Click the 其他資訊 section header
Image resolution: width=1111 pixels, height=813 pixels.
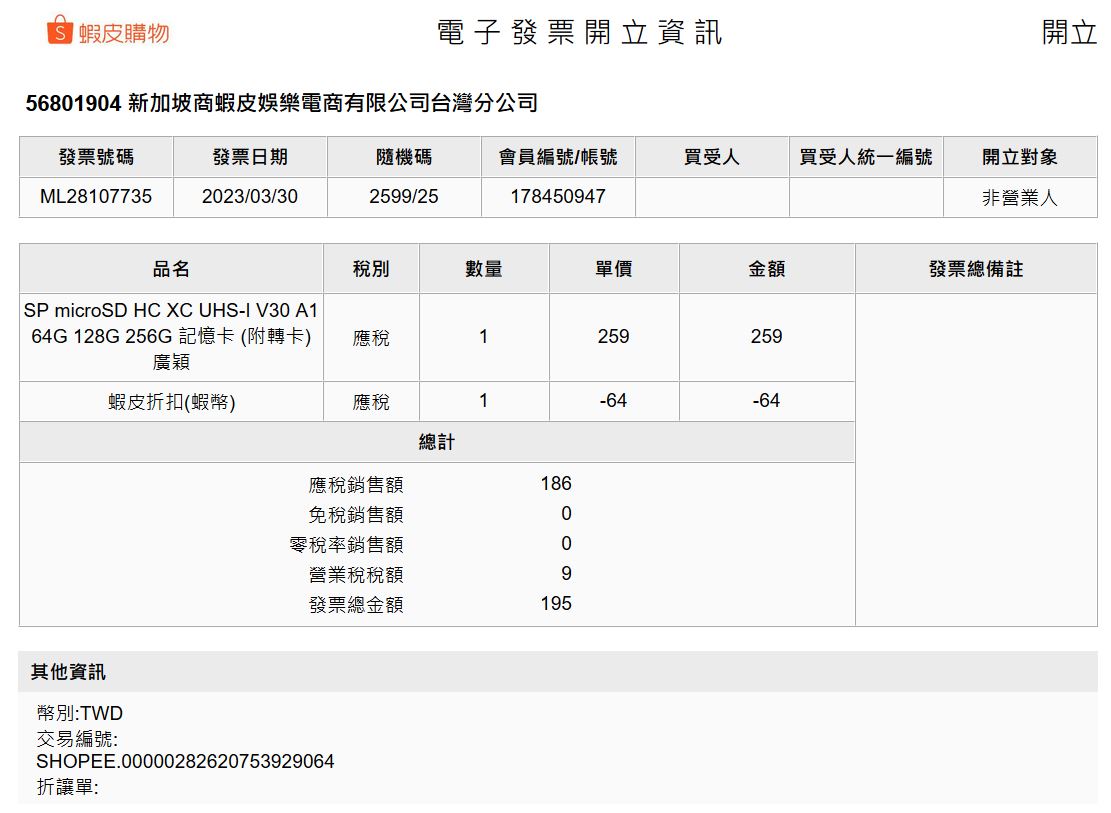point(68,672)
